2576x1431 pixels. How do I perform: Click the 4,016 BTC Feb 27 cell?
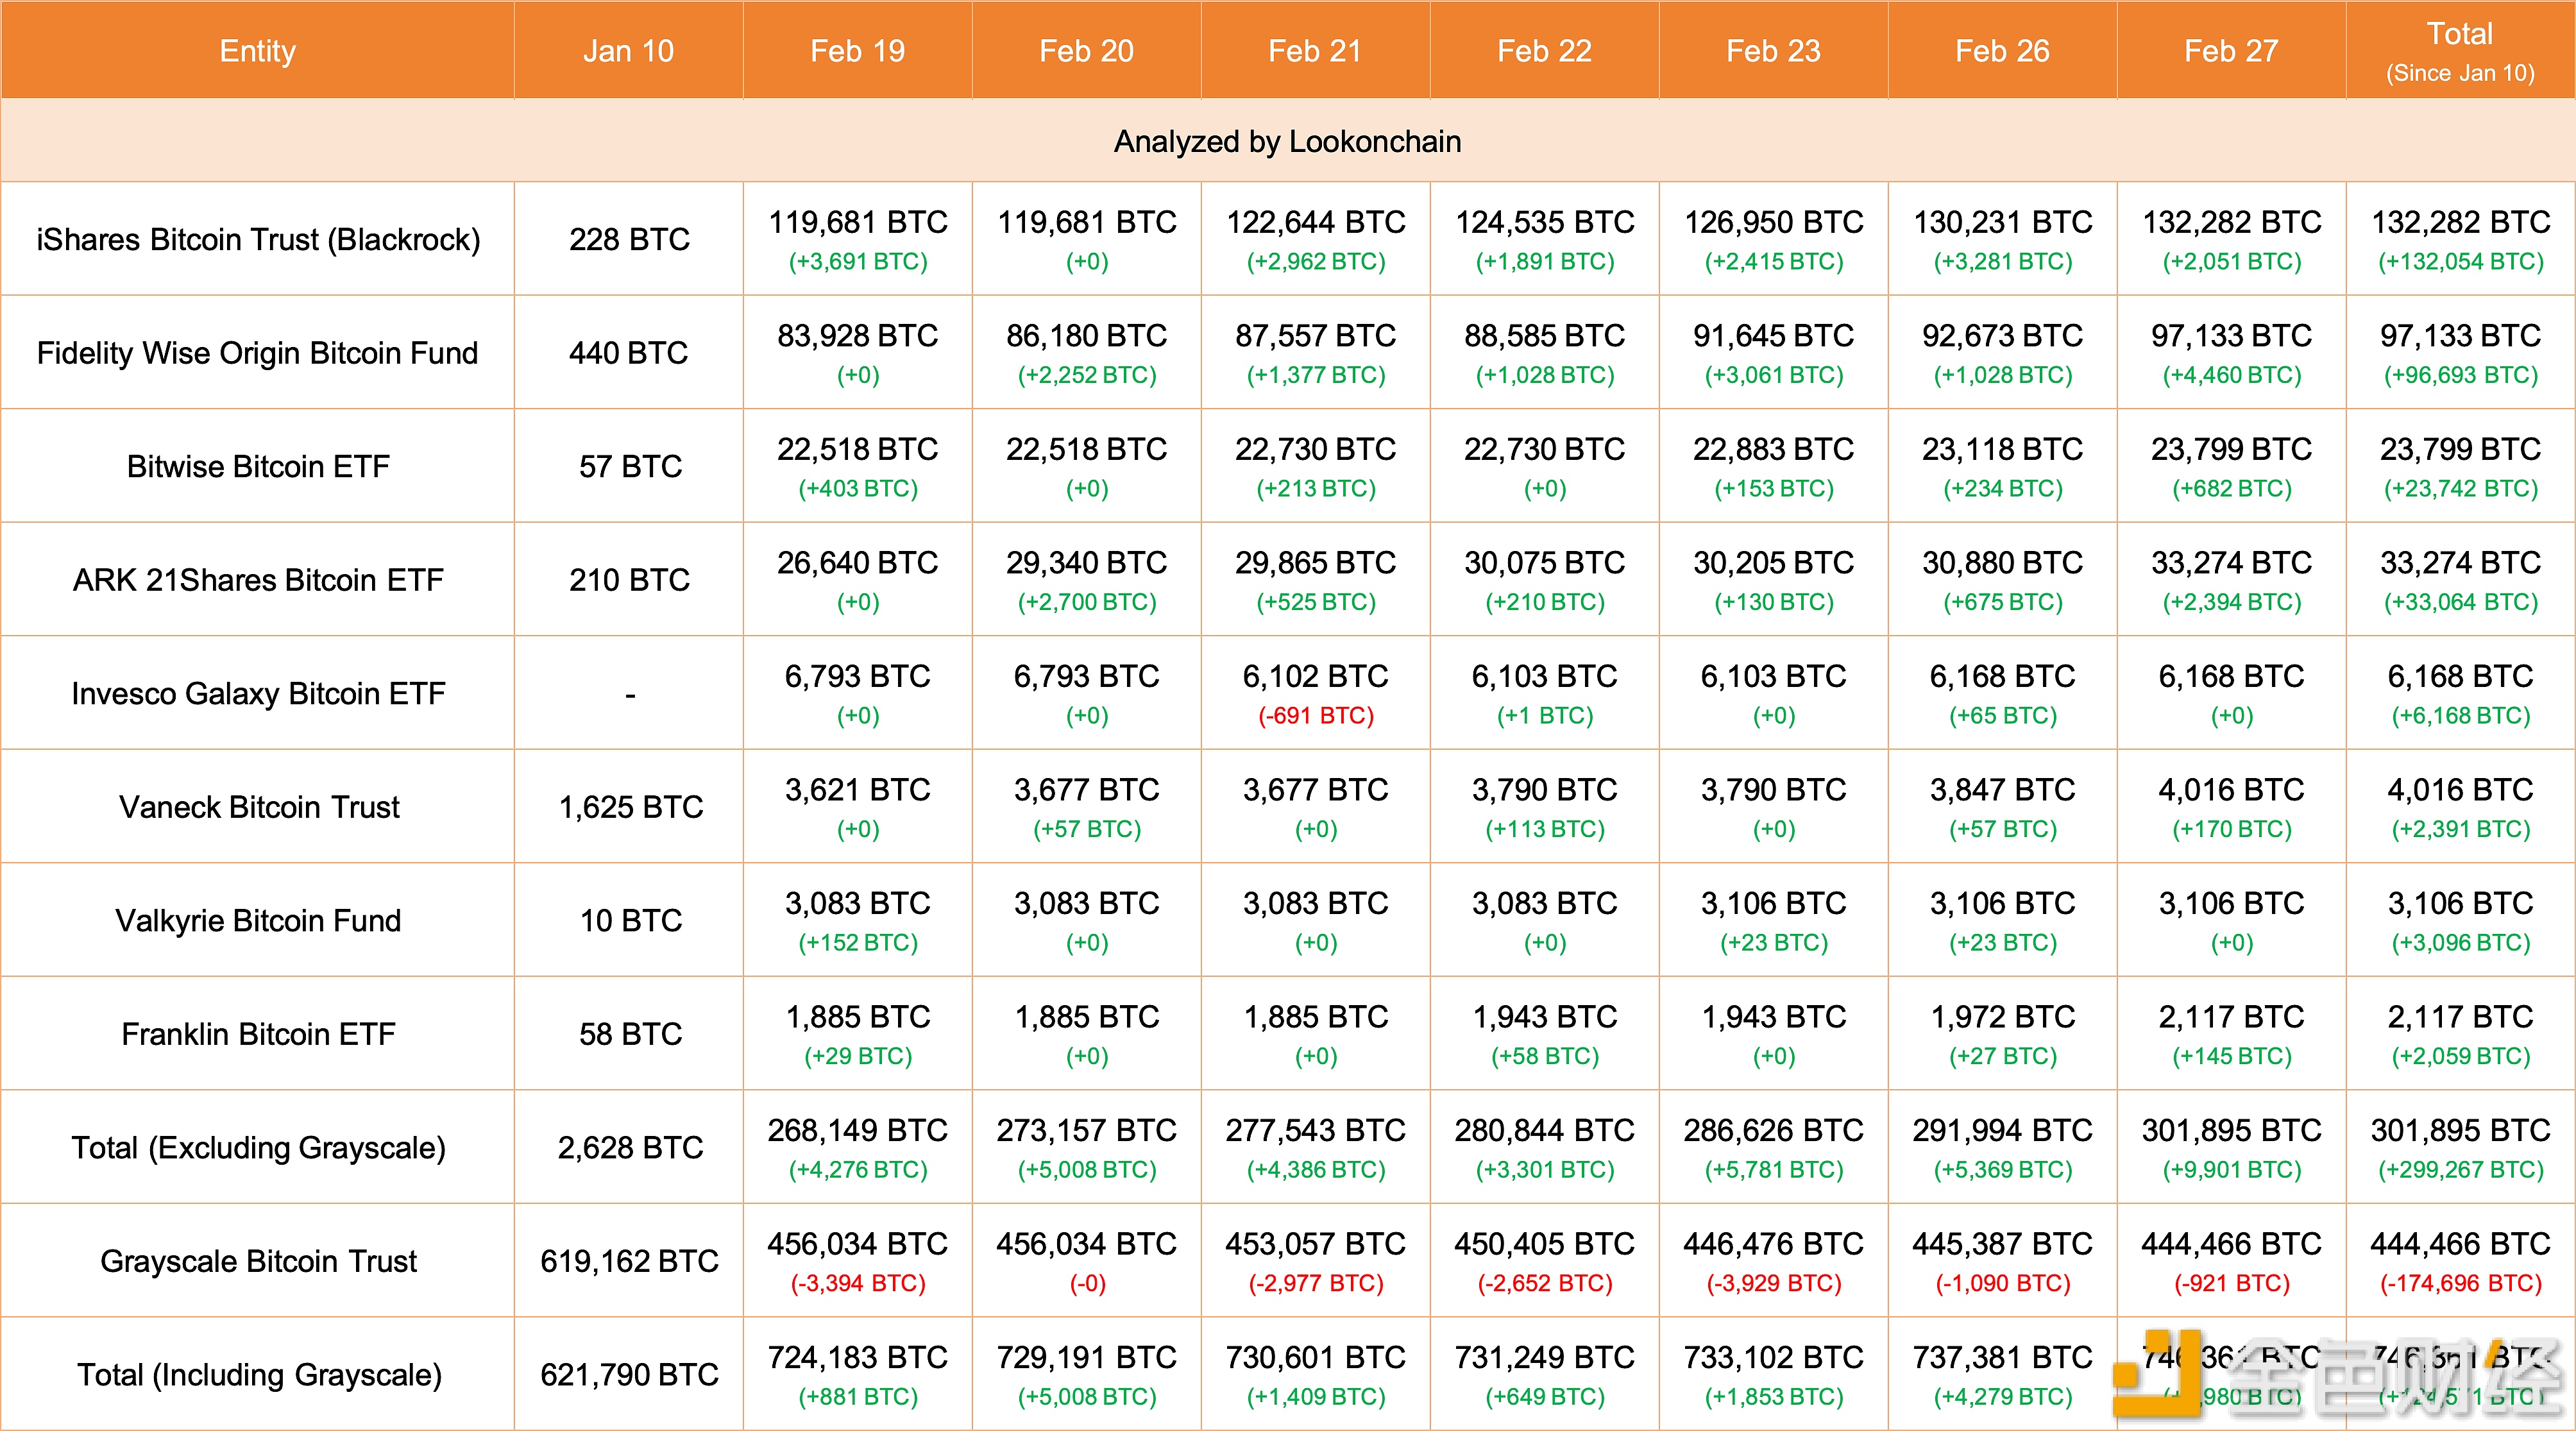(2232, 790)
